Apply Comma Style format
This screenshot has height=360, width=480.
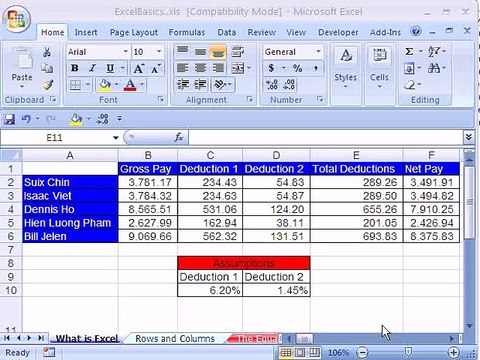point(315,68)
